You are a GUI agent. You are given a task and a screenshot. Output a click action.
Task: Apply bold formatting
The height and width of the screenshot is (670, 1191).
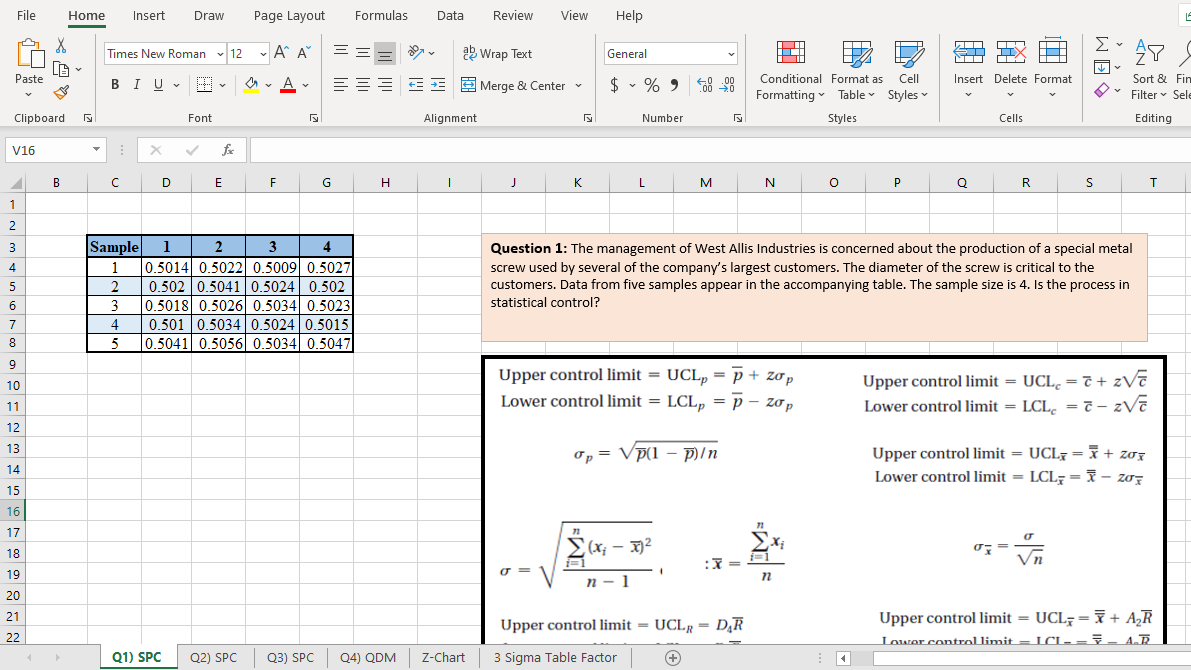pos(114,84)
